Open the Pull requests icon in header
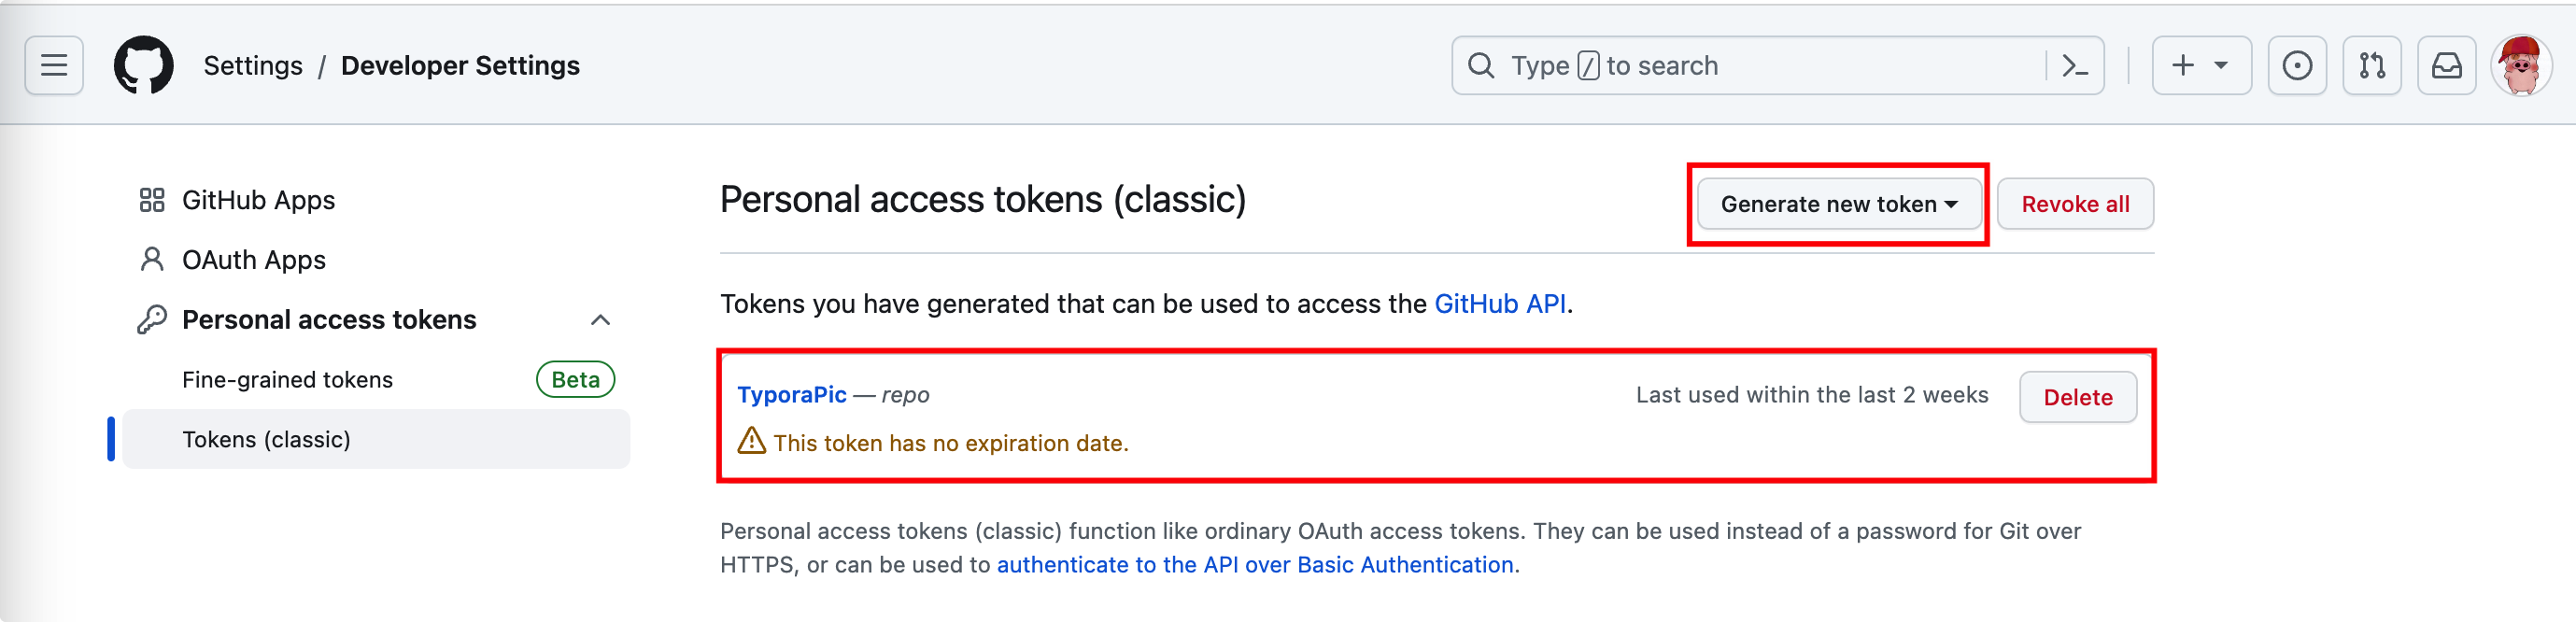Screen dimensions: 2576x622 [x=2372, y=66]
